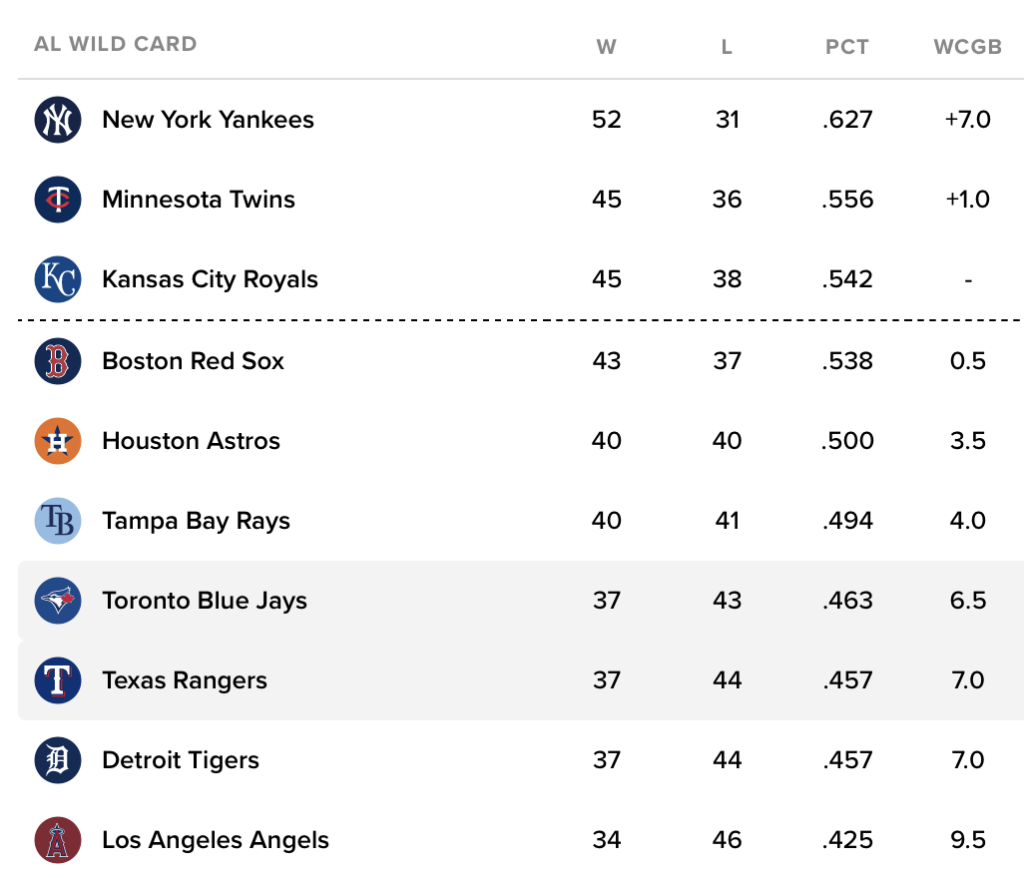Click the Minnesota Twins logo
Image resolution: width=1024 pixels, height=878 pixels.
(x=58, y=200)
